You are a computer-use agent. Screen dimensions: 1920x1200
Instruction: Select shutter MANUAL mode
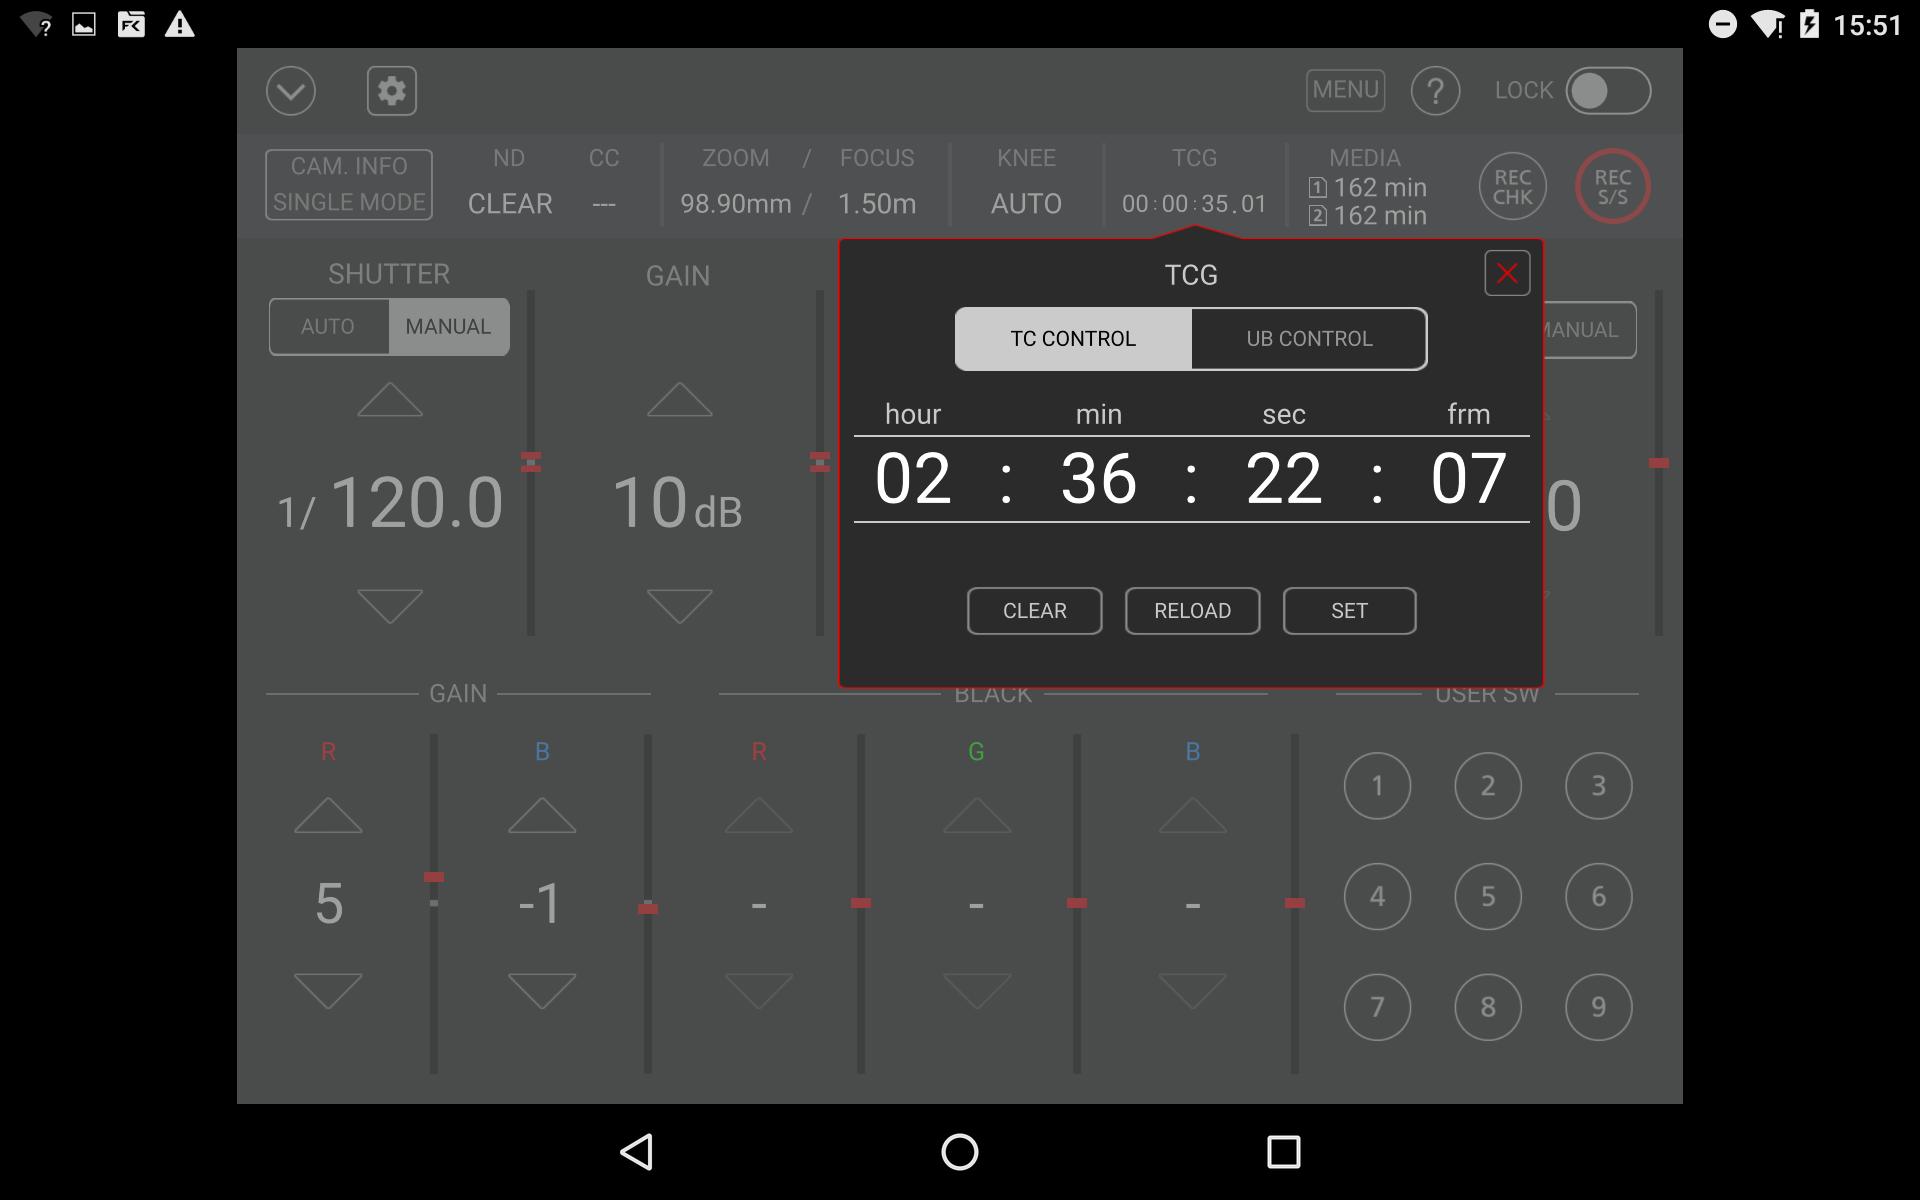[x=448, y=327]
